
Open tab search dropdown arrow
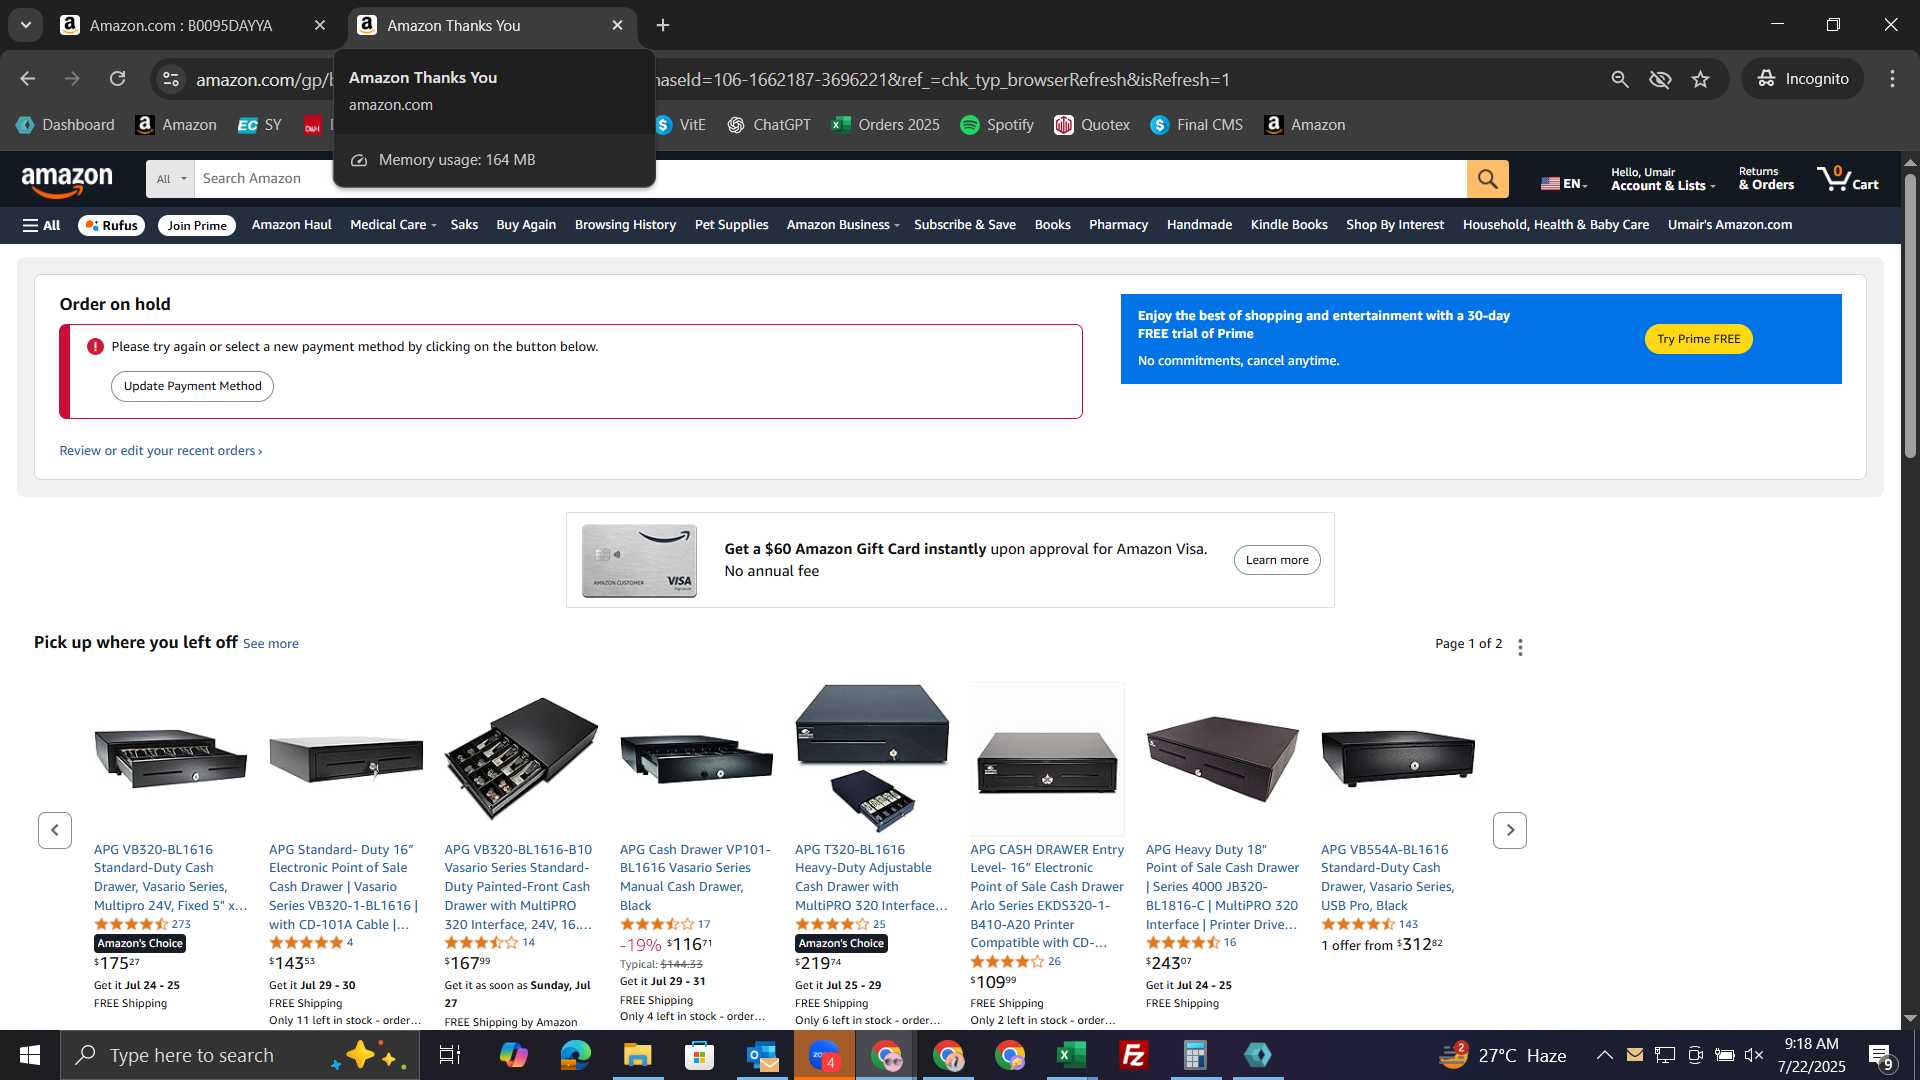(26, 25)
